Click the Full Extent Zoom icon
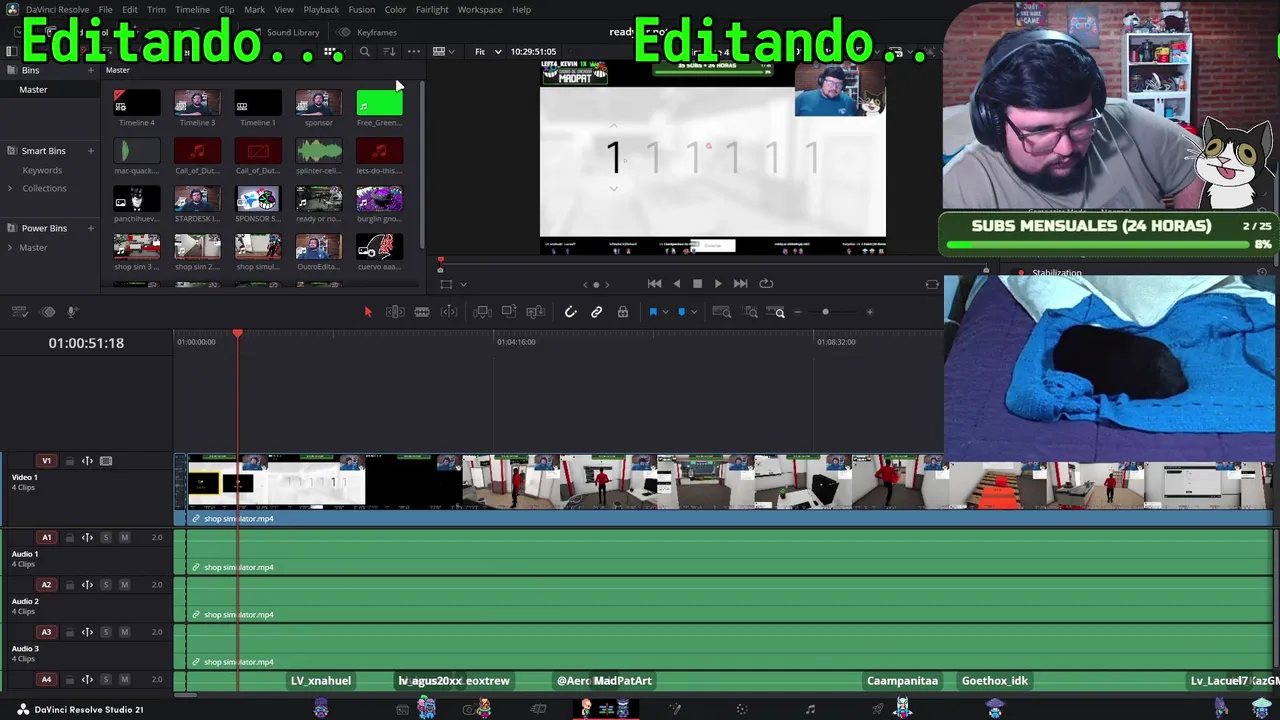1280x720 pixels. coord(722,312)
